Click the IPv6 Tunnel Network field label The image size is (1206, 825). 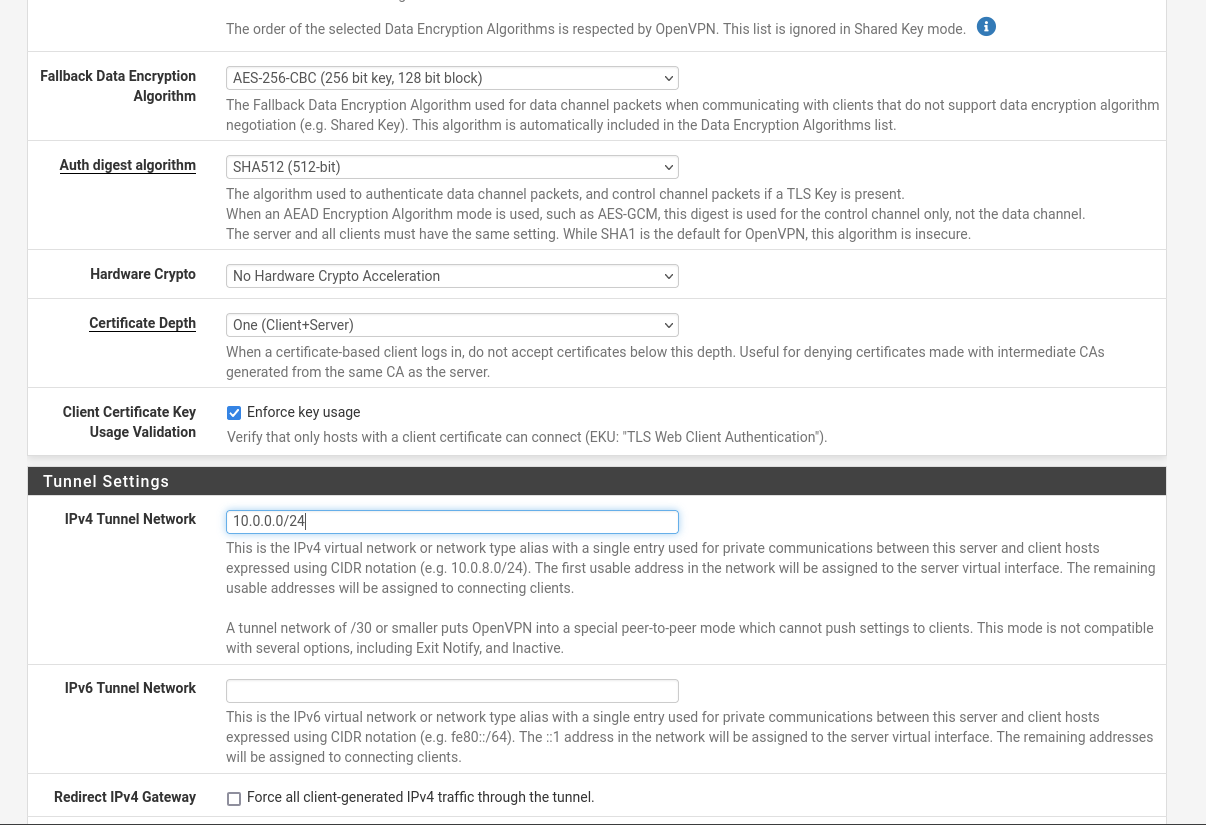tap(130, 688)
